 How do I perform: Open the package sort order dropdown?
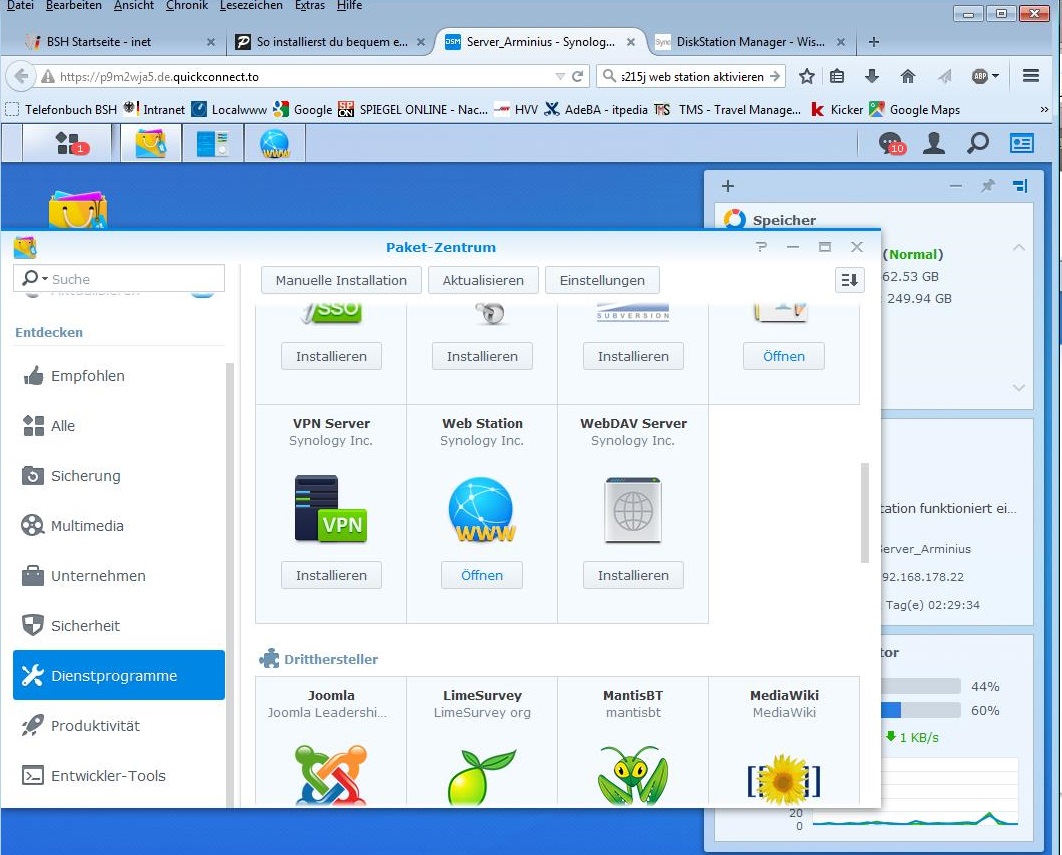click(x=849, y=280)
